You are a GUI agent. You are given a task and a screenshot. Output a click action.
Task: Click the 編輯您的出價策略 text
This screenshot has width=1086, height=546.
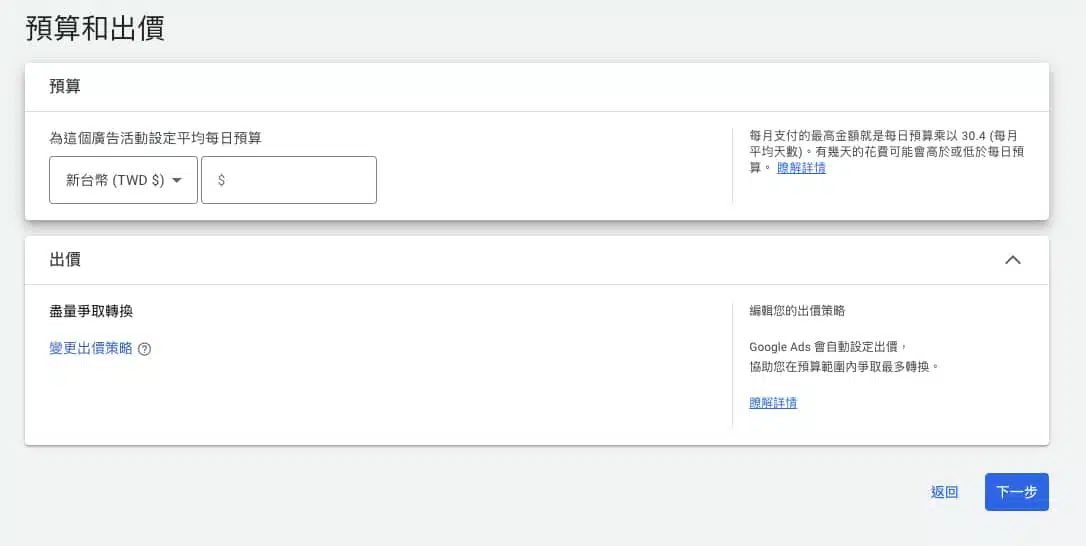click(797, 310)
